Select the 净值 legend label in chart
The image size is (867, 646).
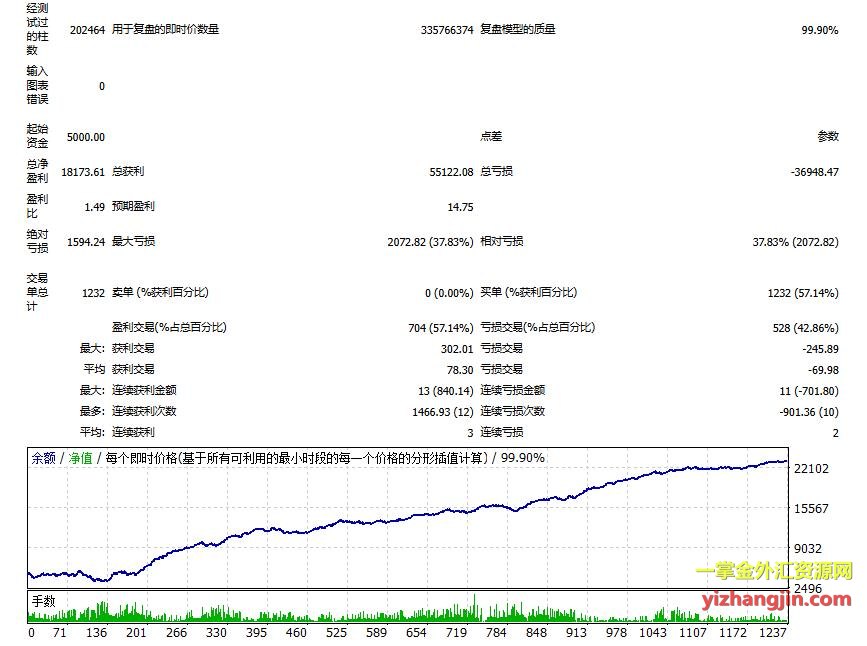pos(80,458)
